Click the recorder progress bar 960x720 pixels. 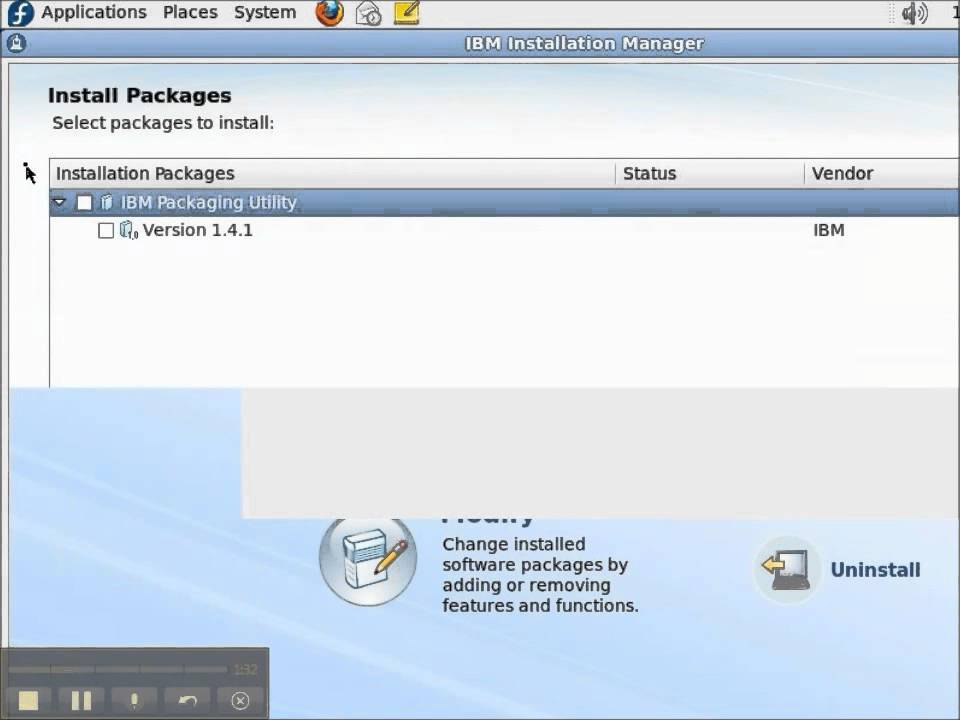click(118, 669)
